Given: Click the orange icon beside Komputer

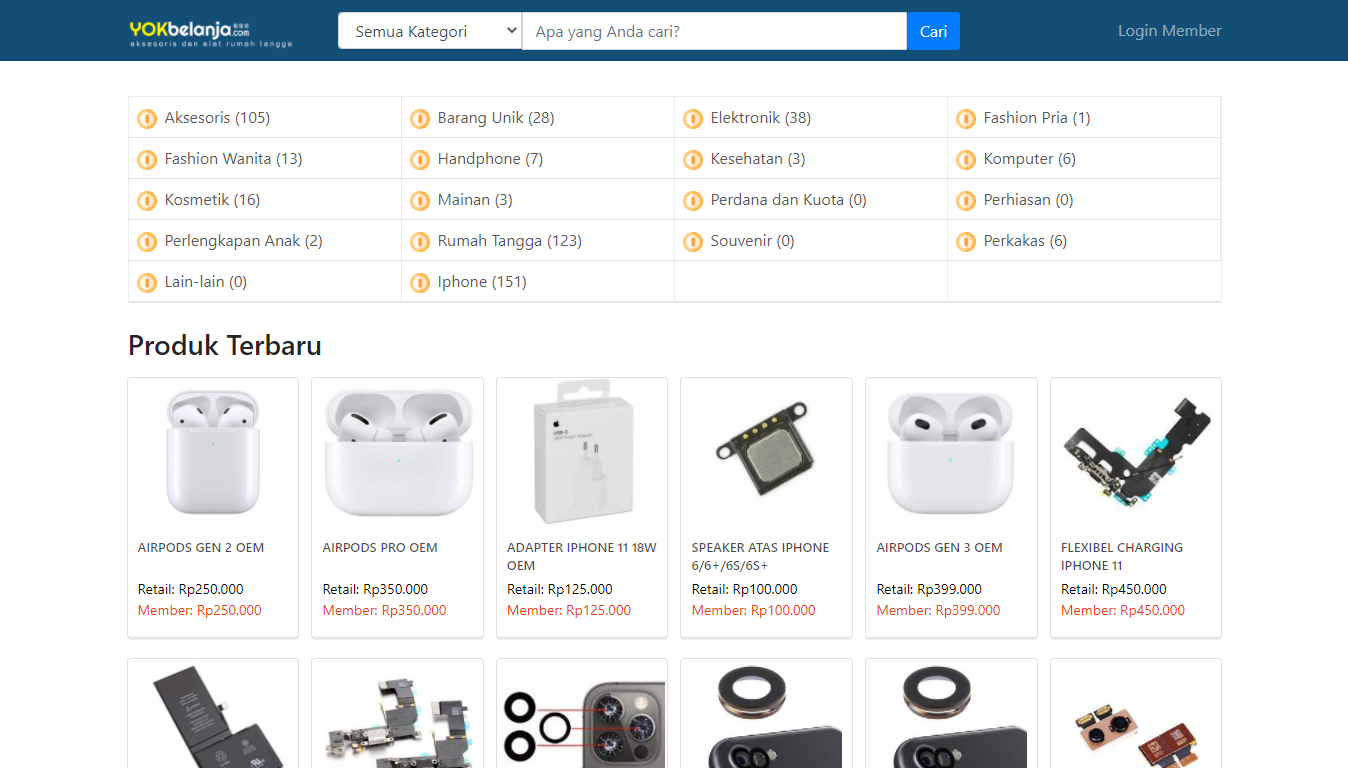Looking at the screenshot, I should (x=966, y=160).
